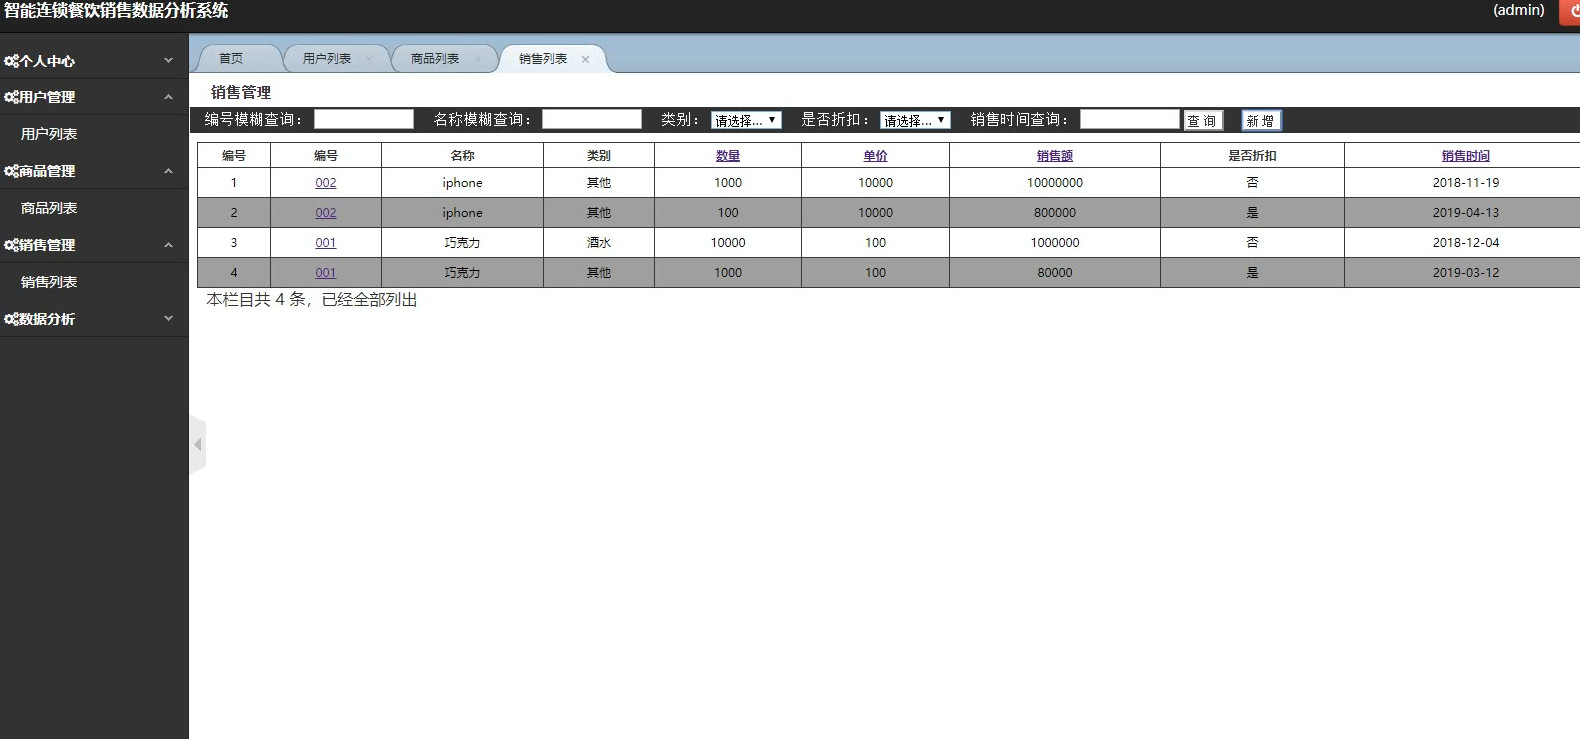1580x739 pixels.
Task: Open link 002 in row 1
Action: click(326, 183)
